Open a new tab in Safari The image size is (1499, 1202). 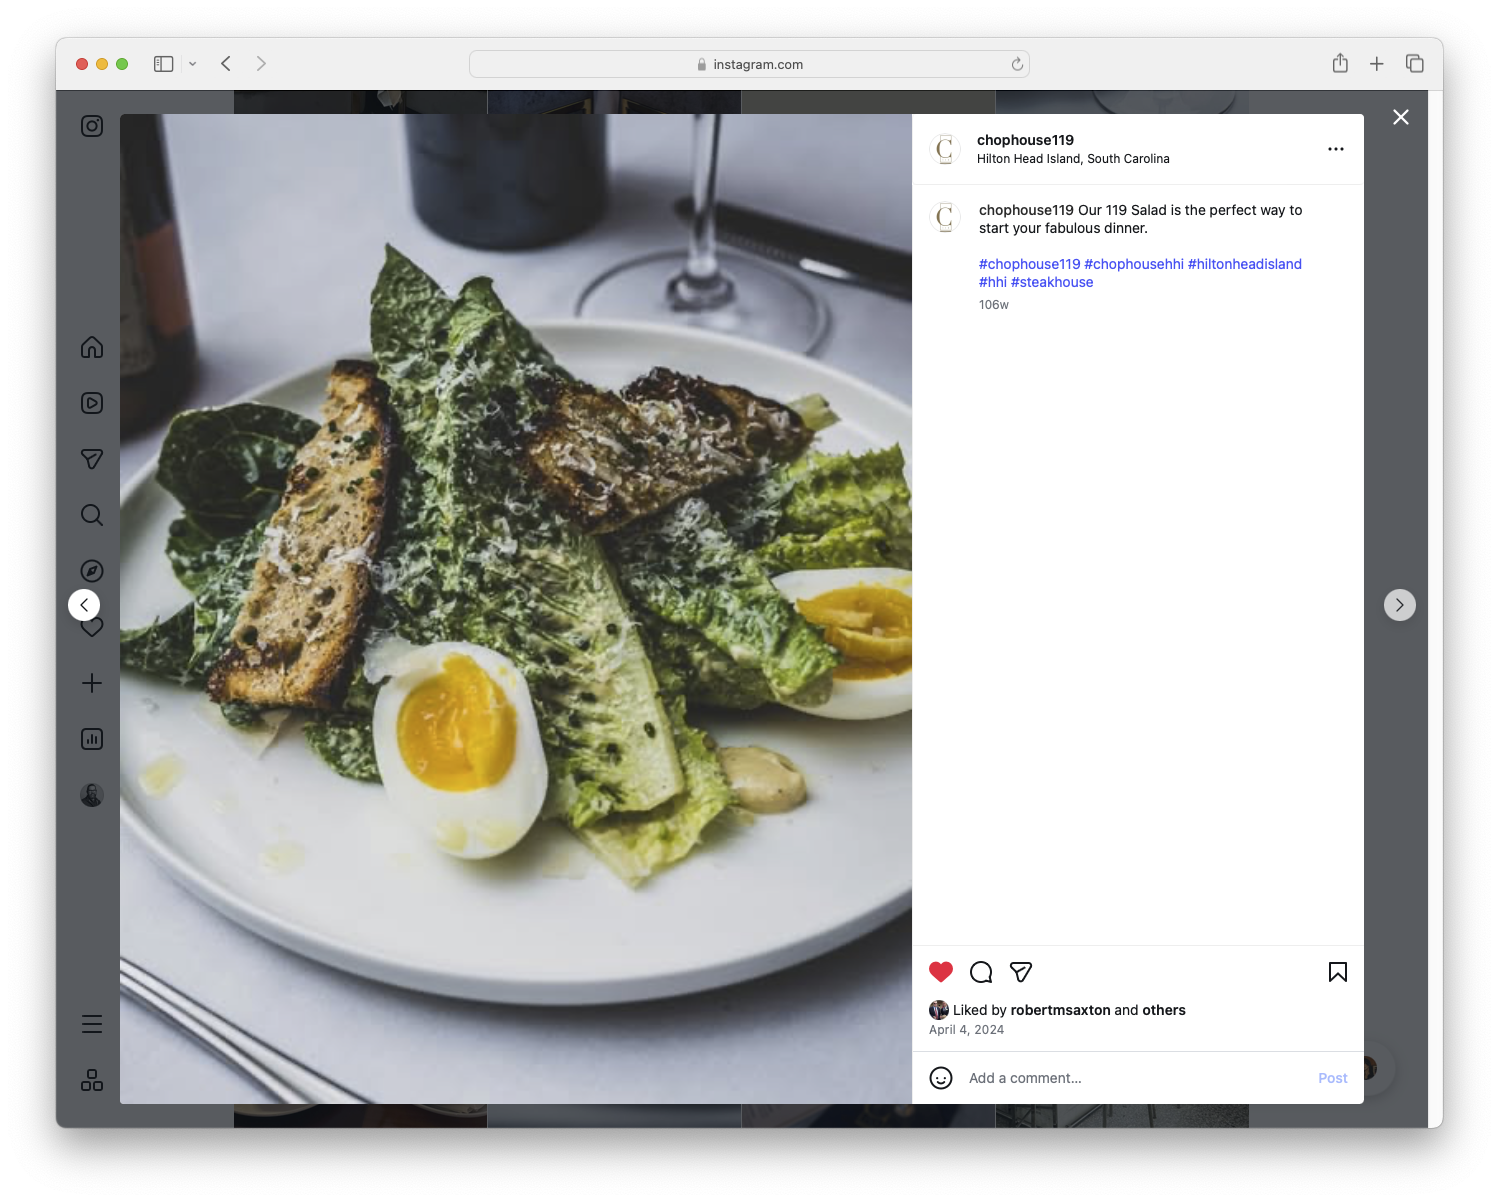pos(1377,63)
